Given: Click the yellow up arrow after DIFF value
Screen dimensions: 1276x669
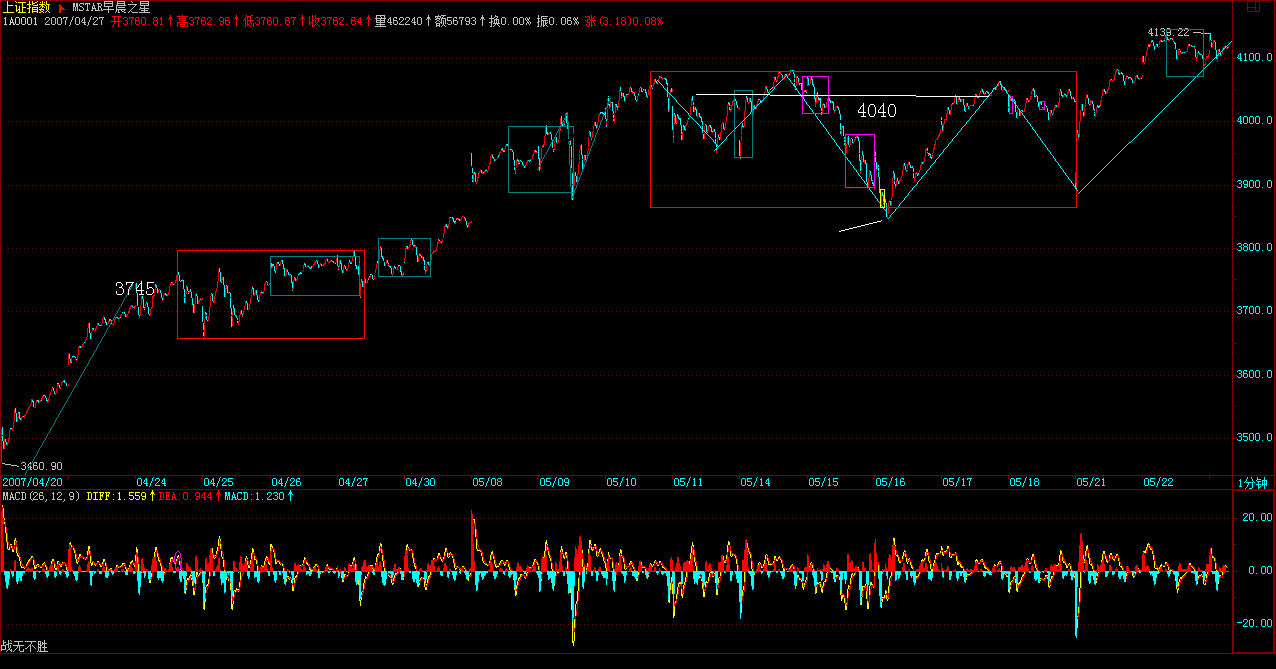Looking at the screenshot, I should [x=151, y=496].
